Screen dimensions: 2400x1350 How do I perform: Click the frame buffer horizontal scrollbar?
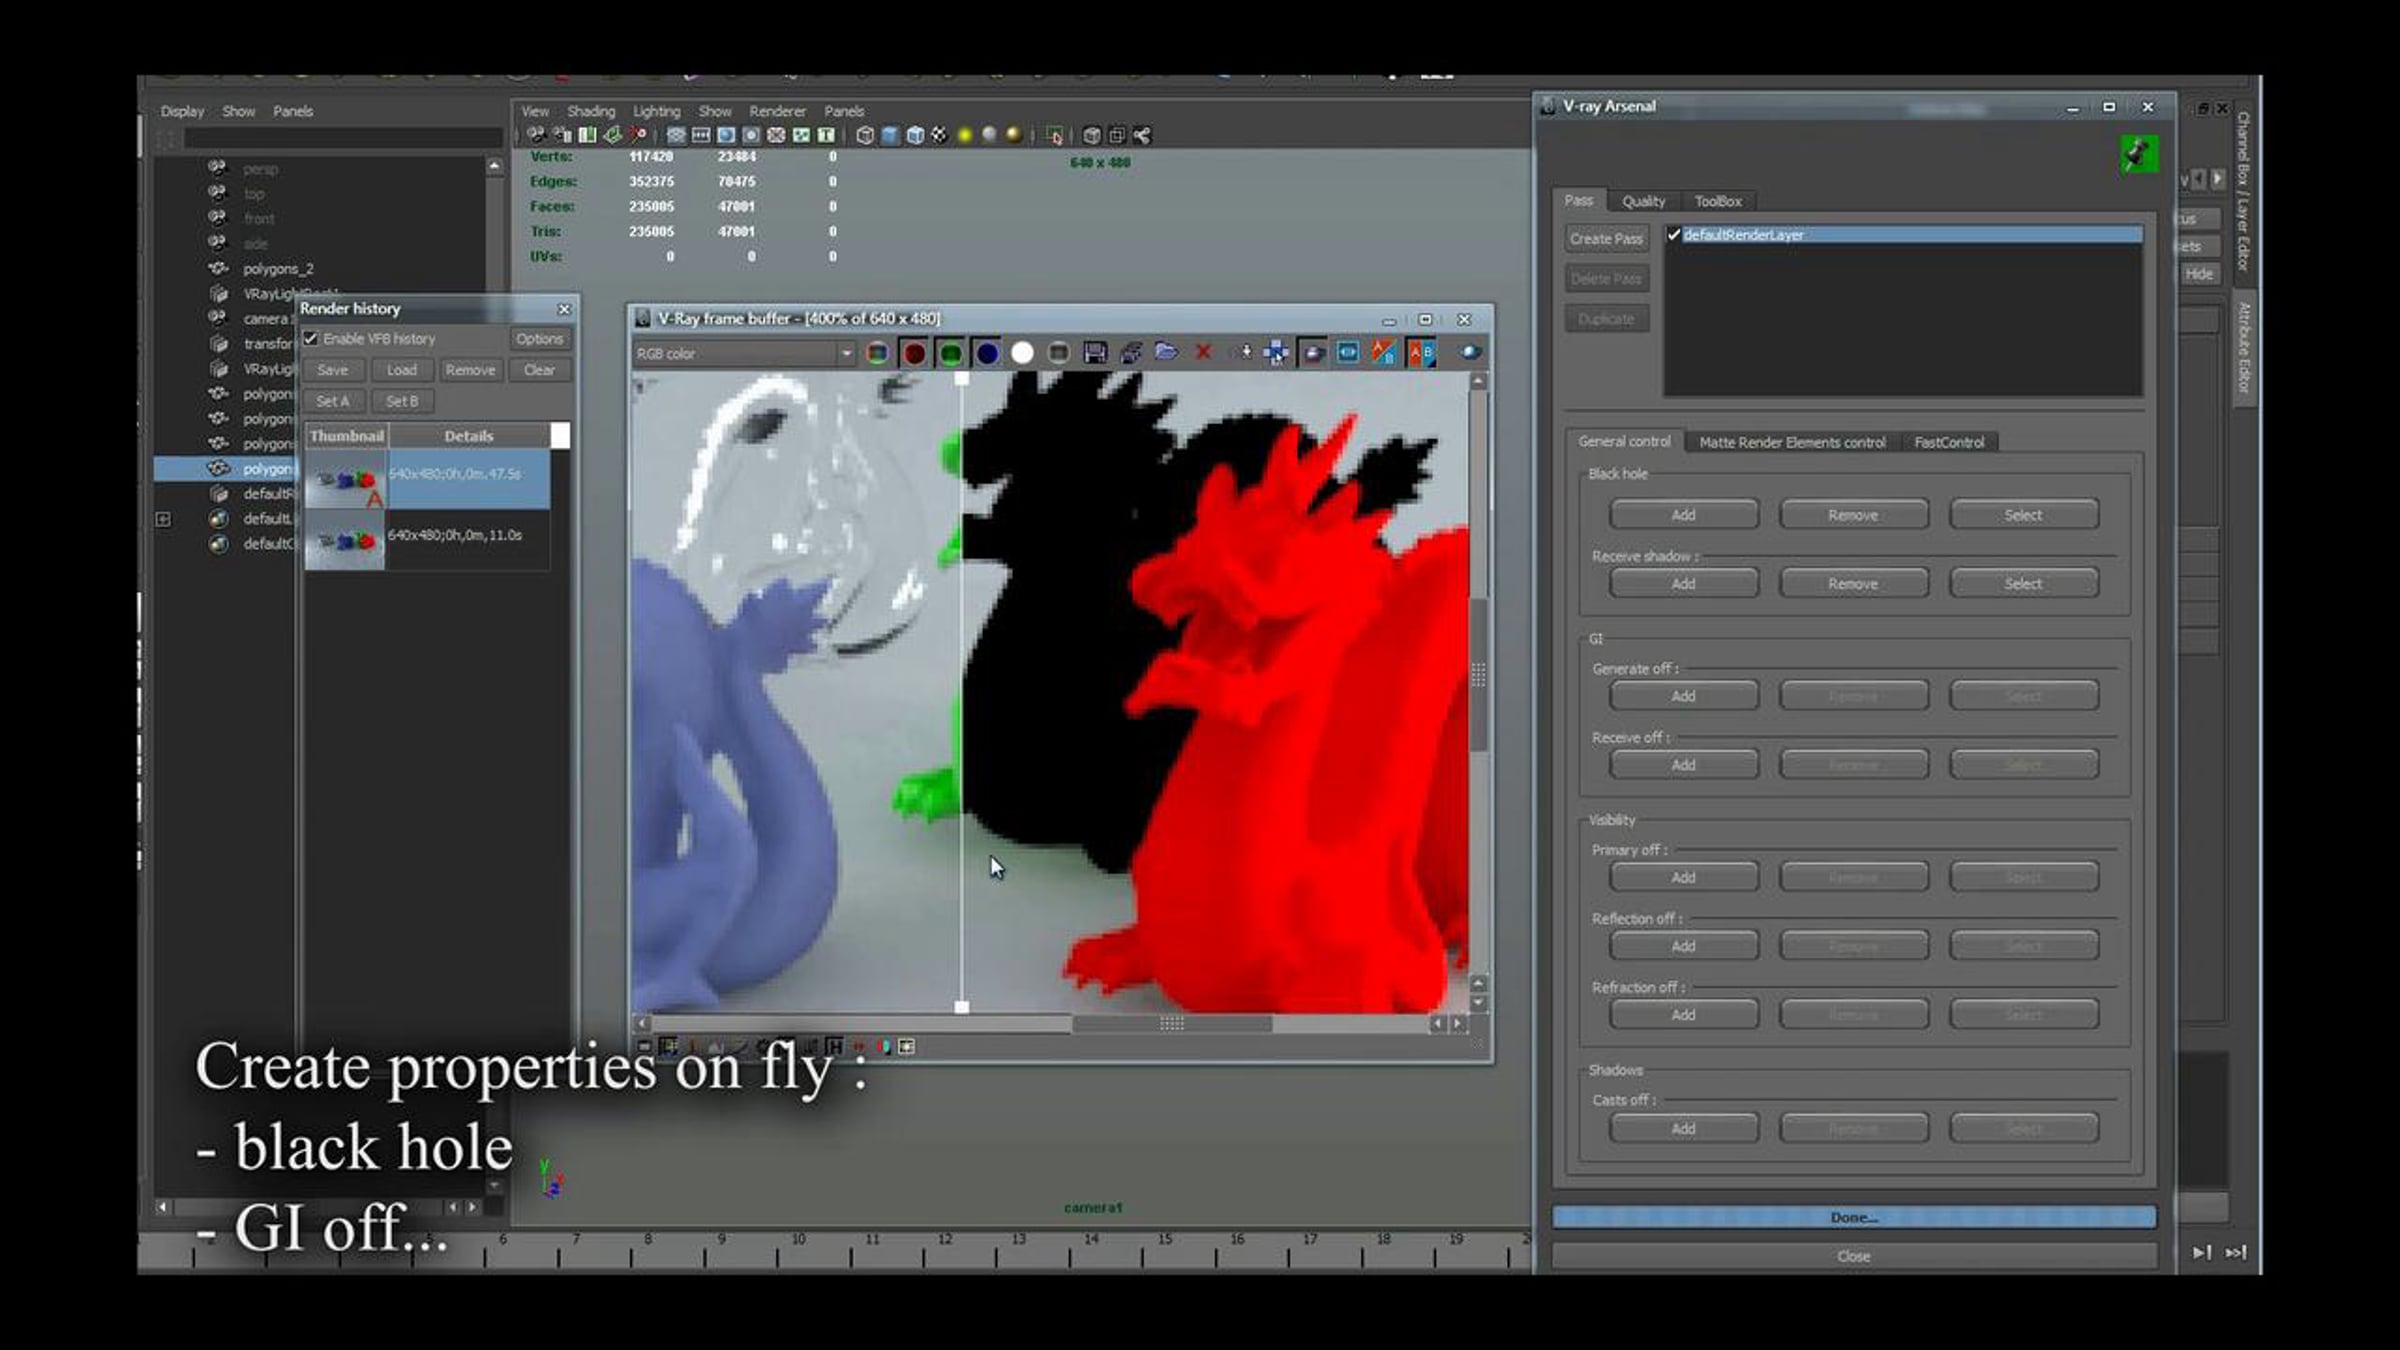(x=1172, y=1024)
